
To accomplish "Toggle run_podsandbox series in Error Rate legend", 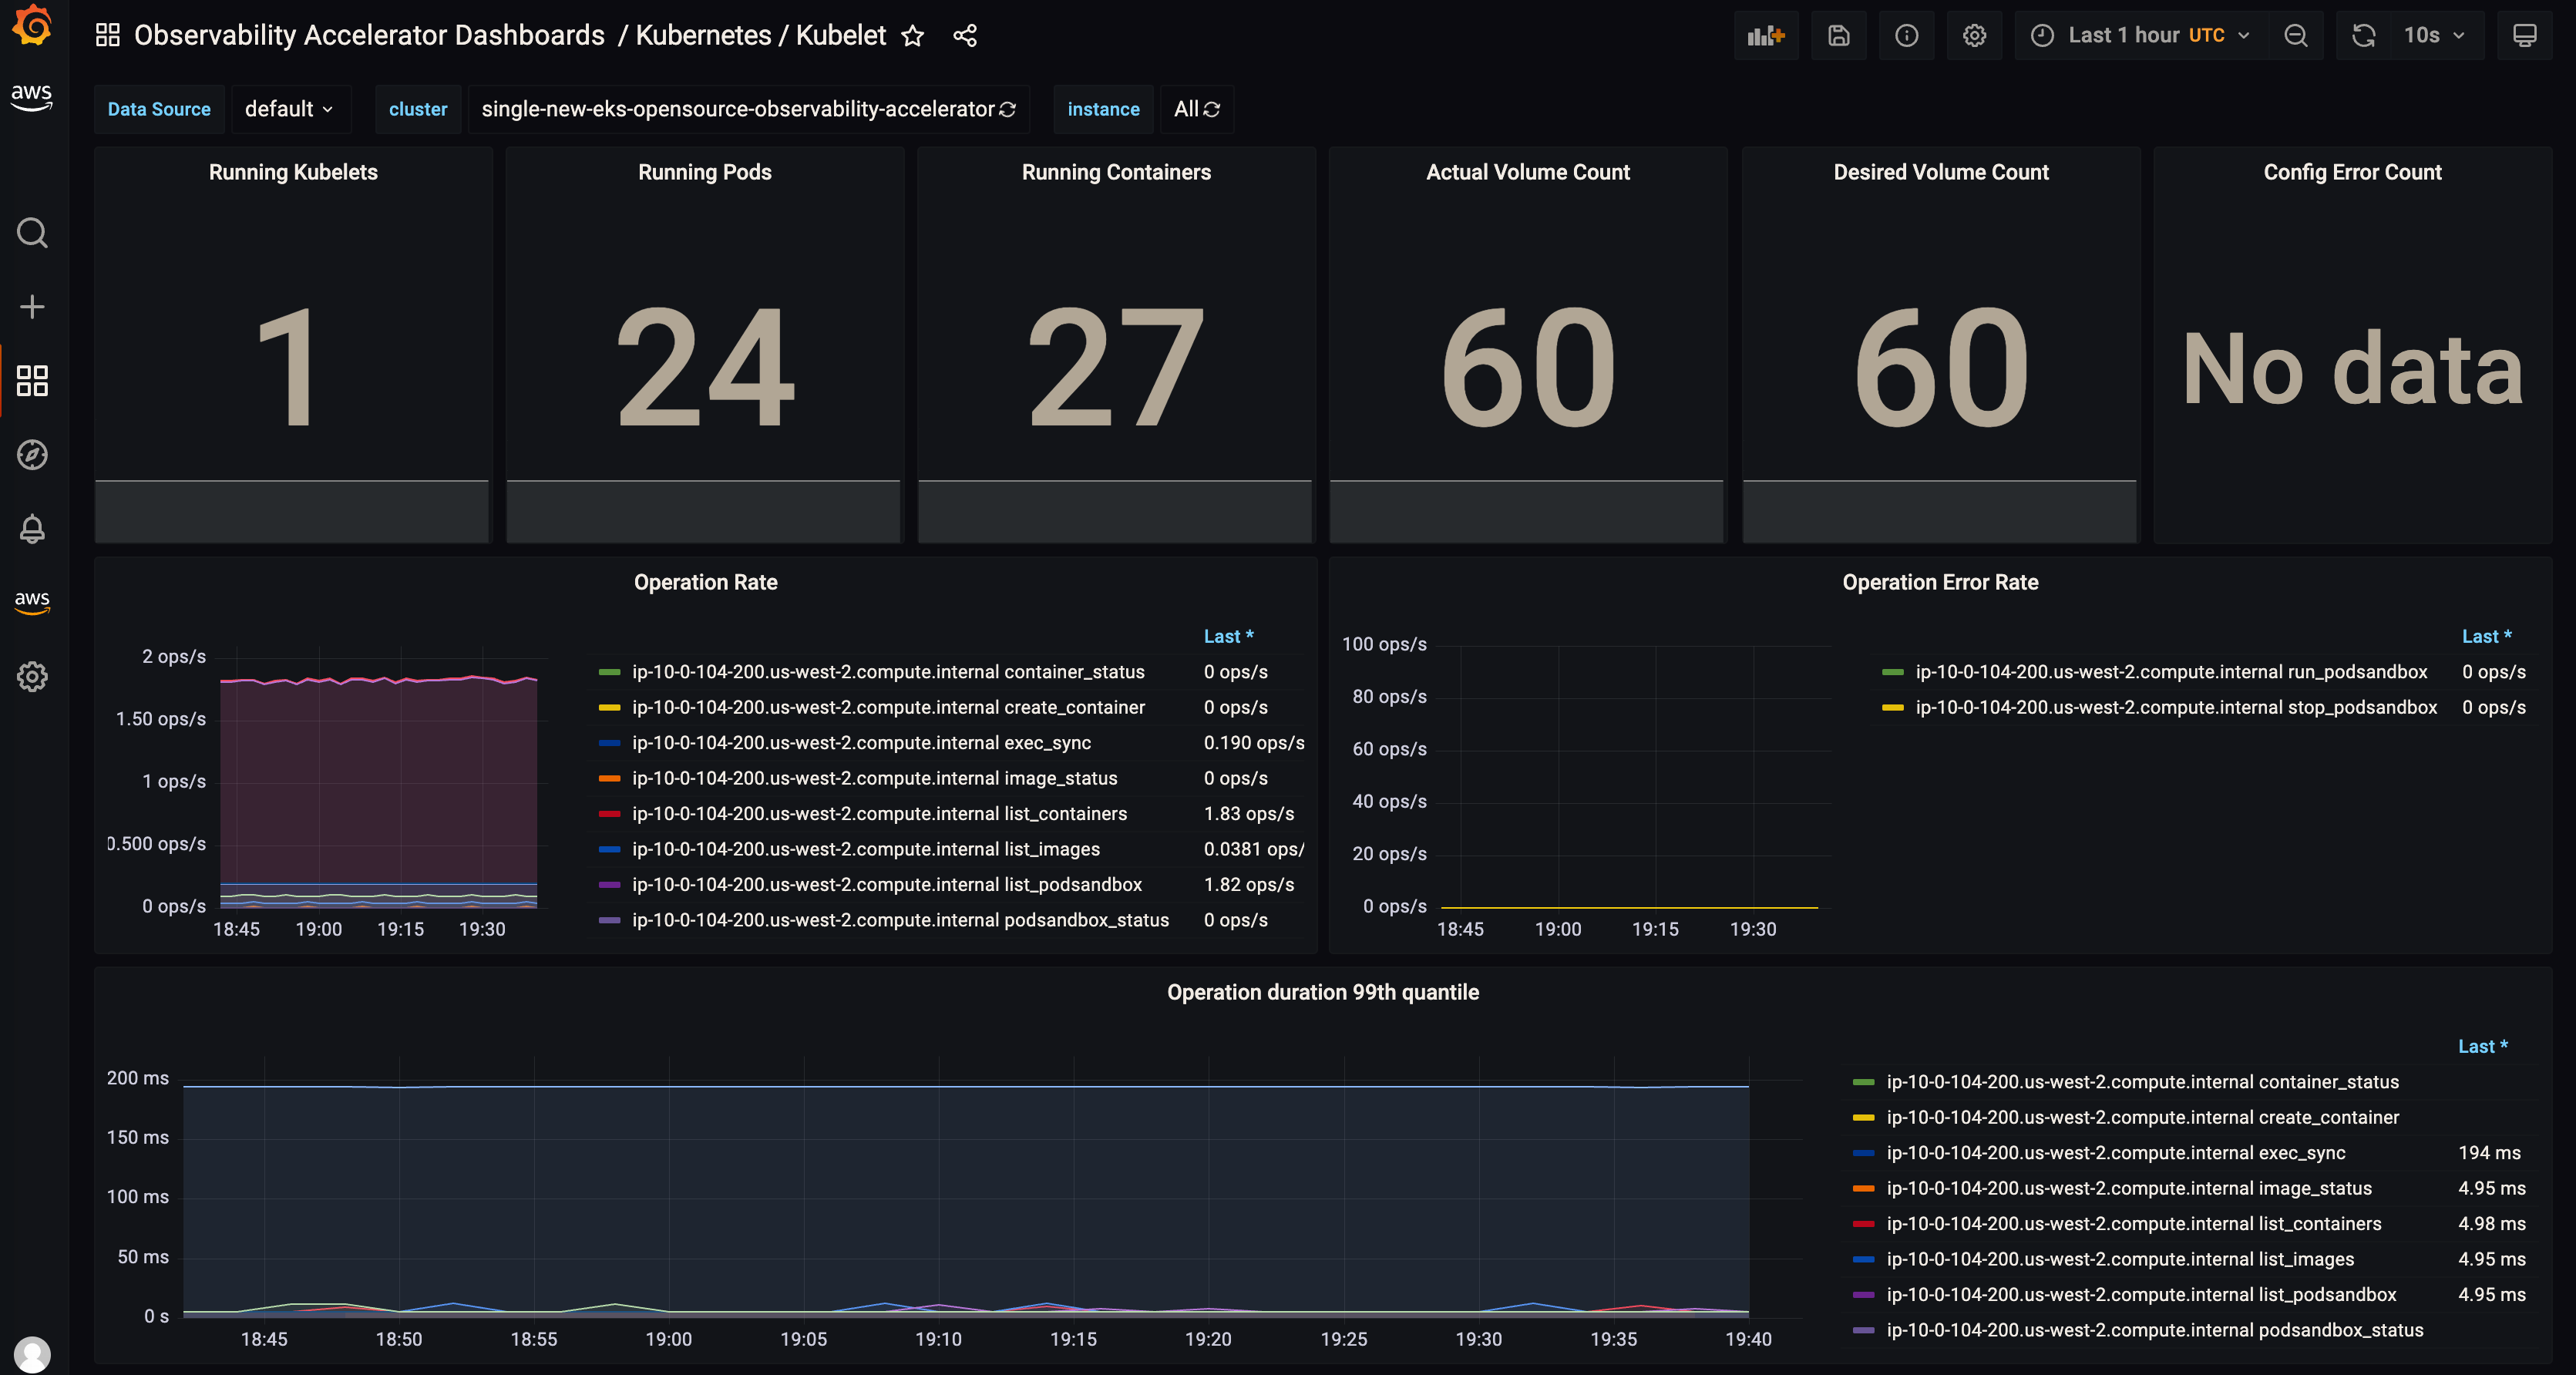I will (2170, 672).
